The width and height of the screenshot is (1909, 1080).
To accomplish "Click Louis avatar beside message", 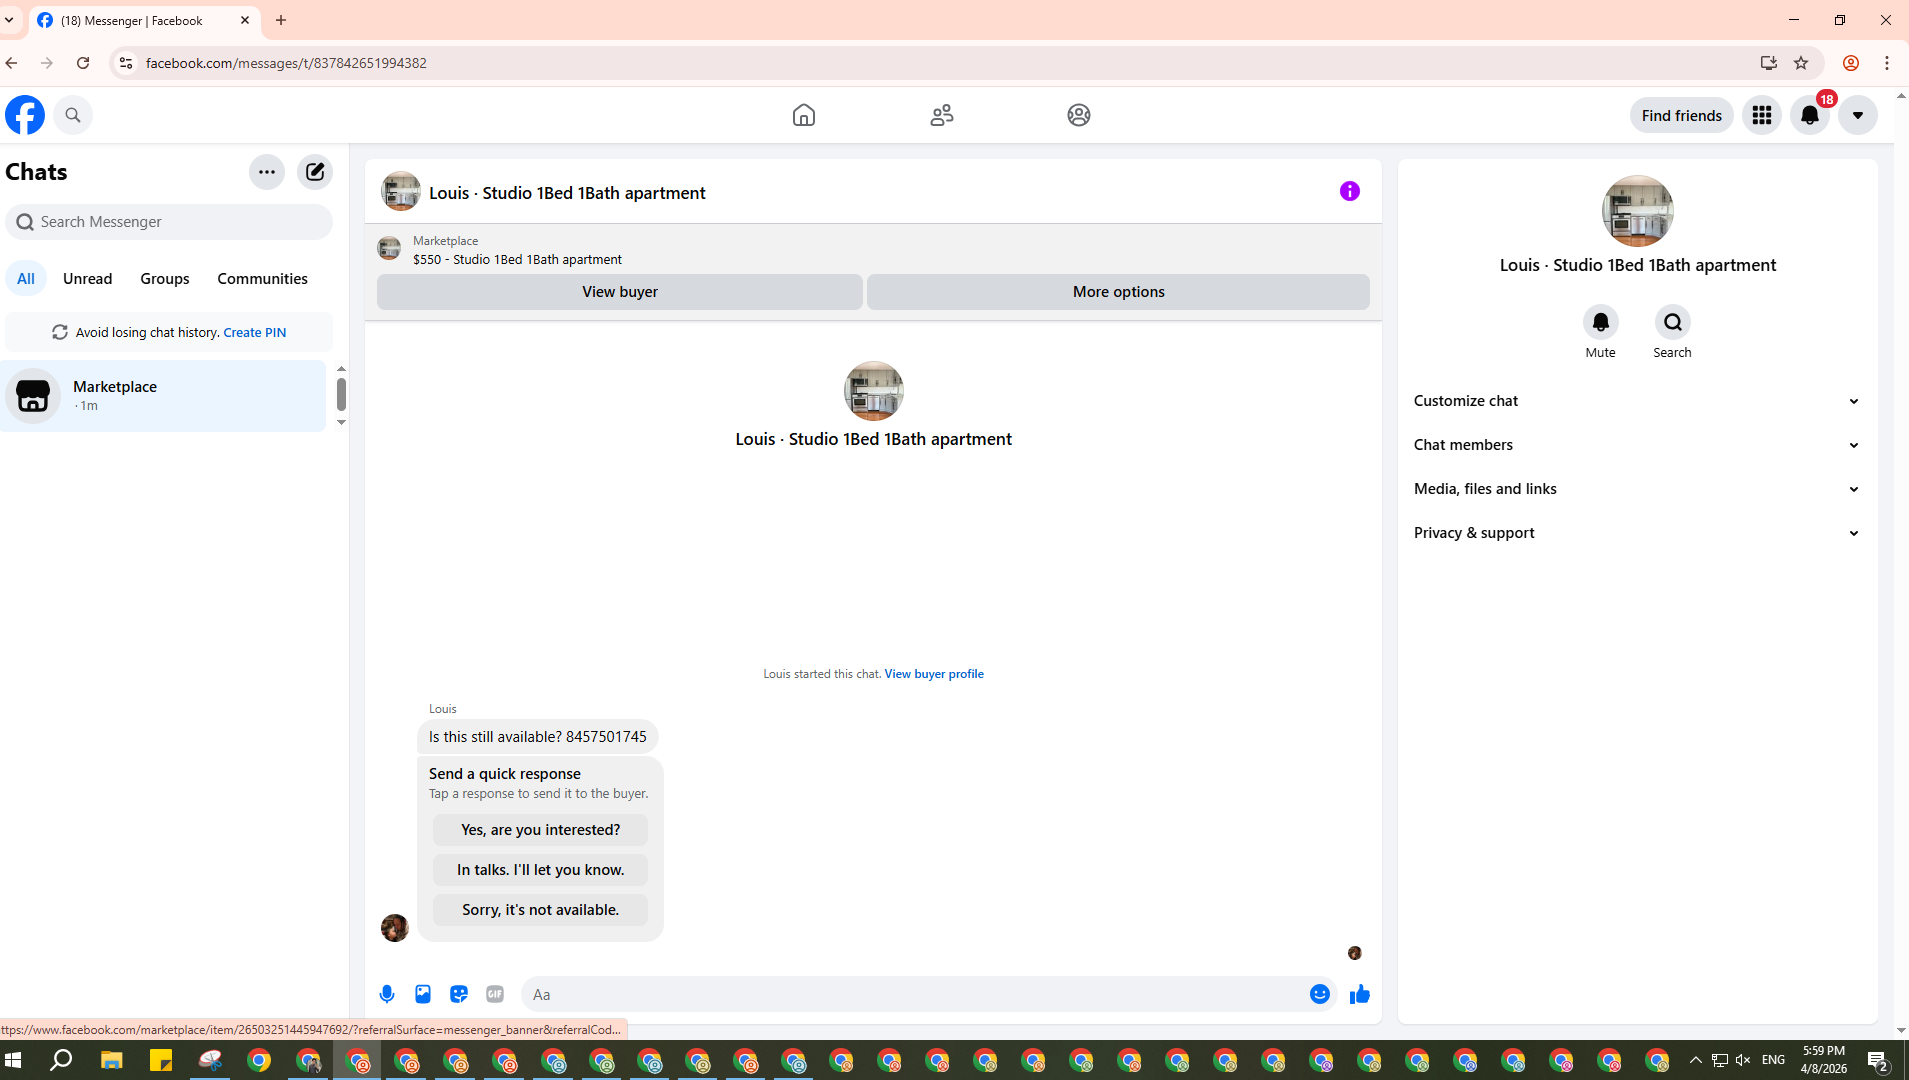I will tap(395, 928).
